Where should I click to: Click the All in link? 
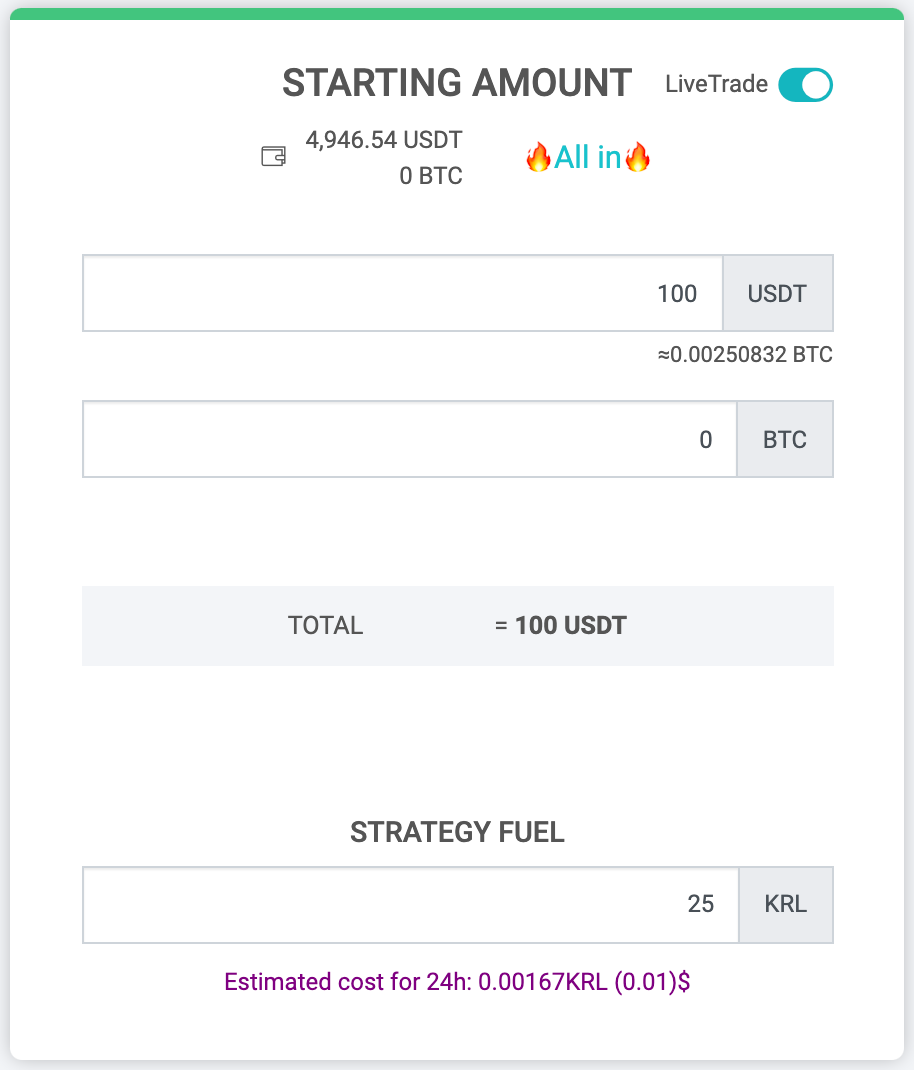tap(588, 158)
